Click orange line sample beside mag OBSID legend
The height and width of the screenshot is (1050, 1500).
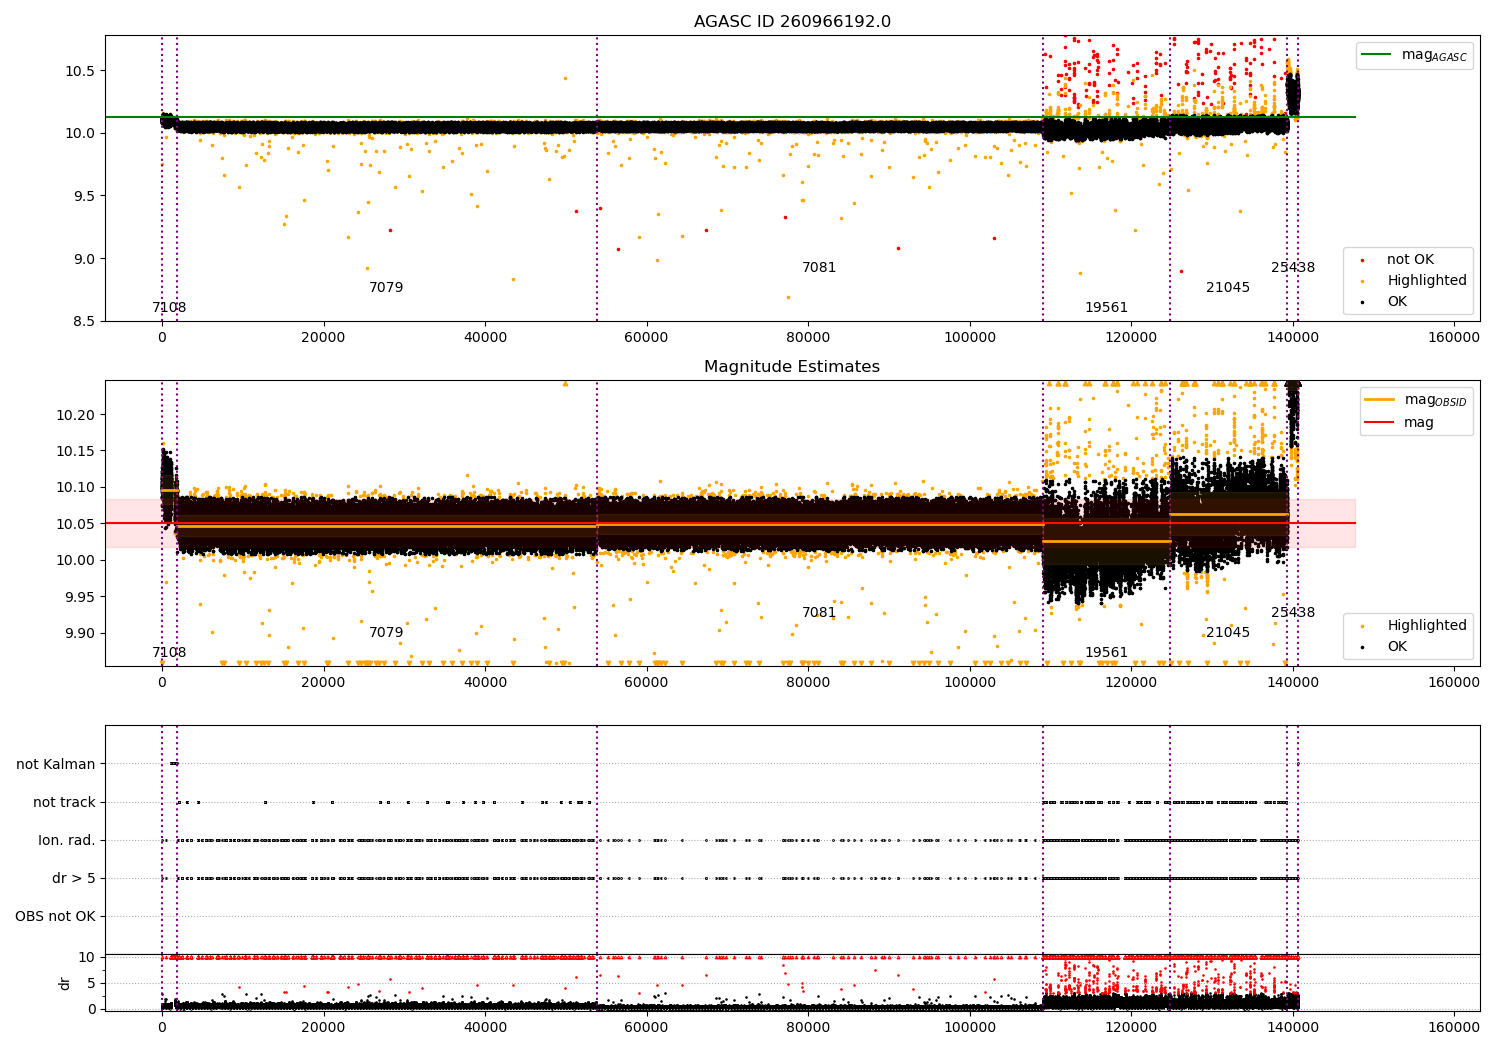click(1380, 400)
